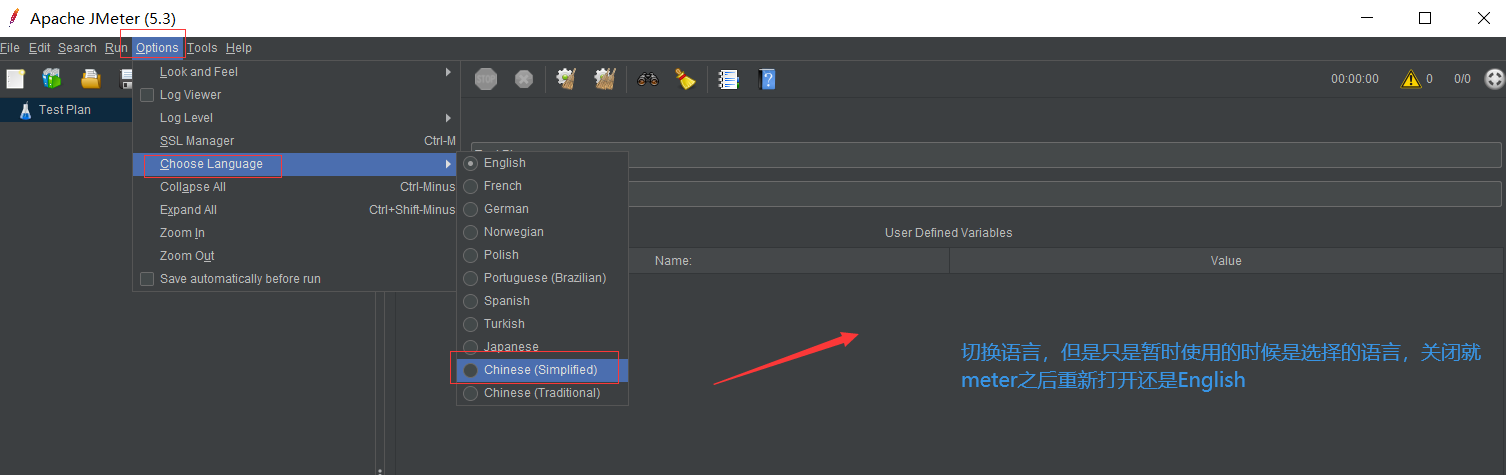Screen dimensions: 1506x475
Task: Select Spanish language option
Action: point(542,301)
